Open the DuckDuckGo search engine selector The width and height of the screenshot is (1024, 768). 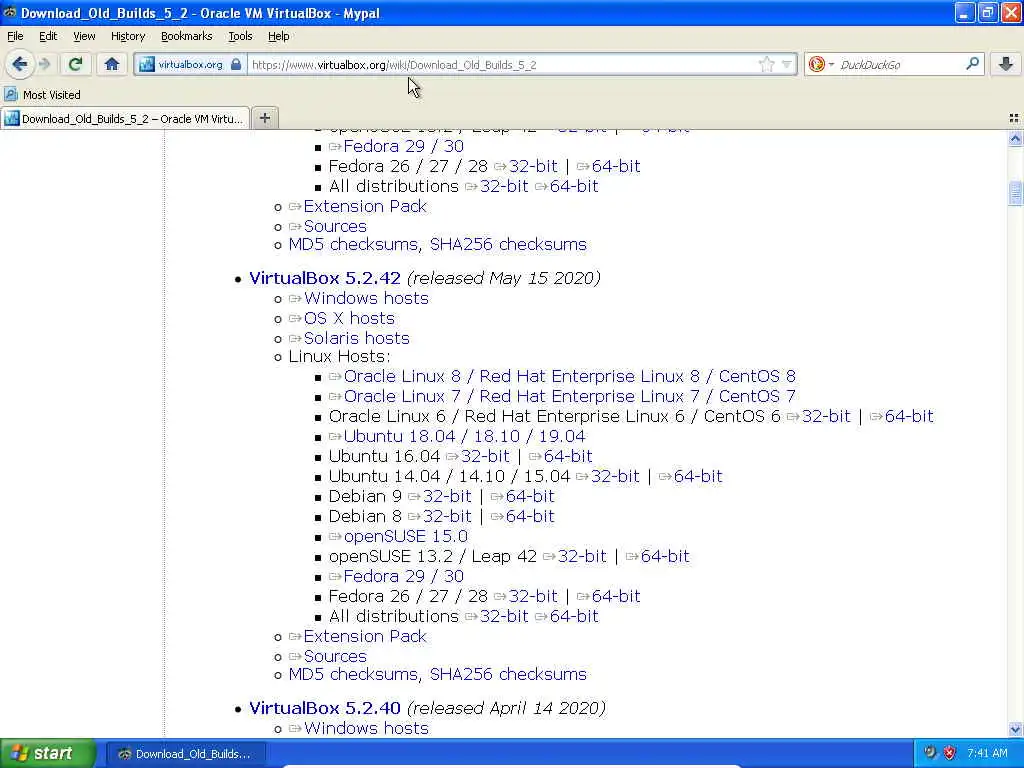coord(821,65)
